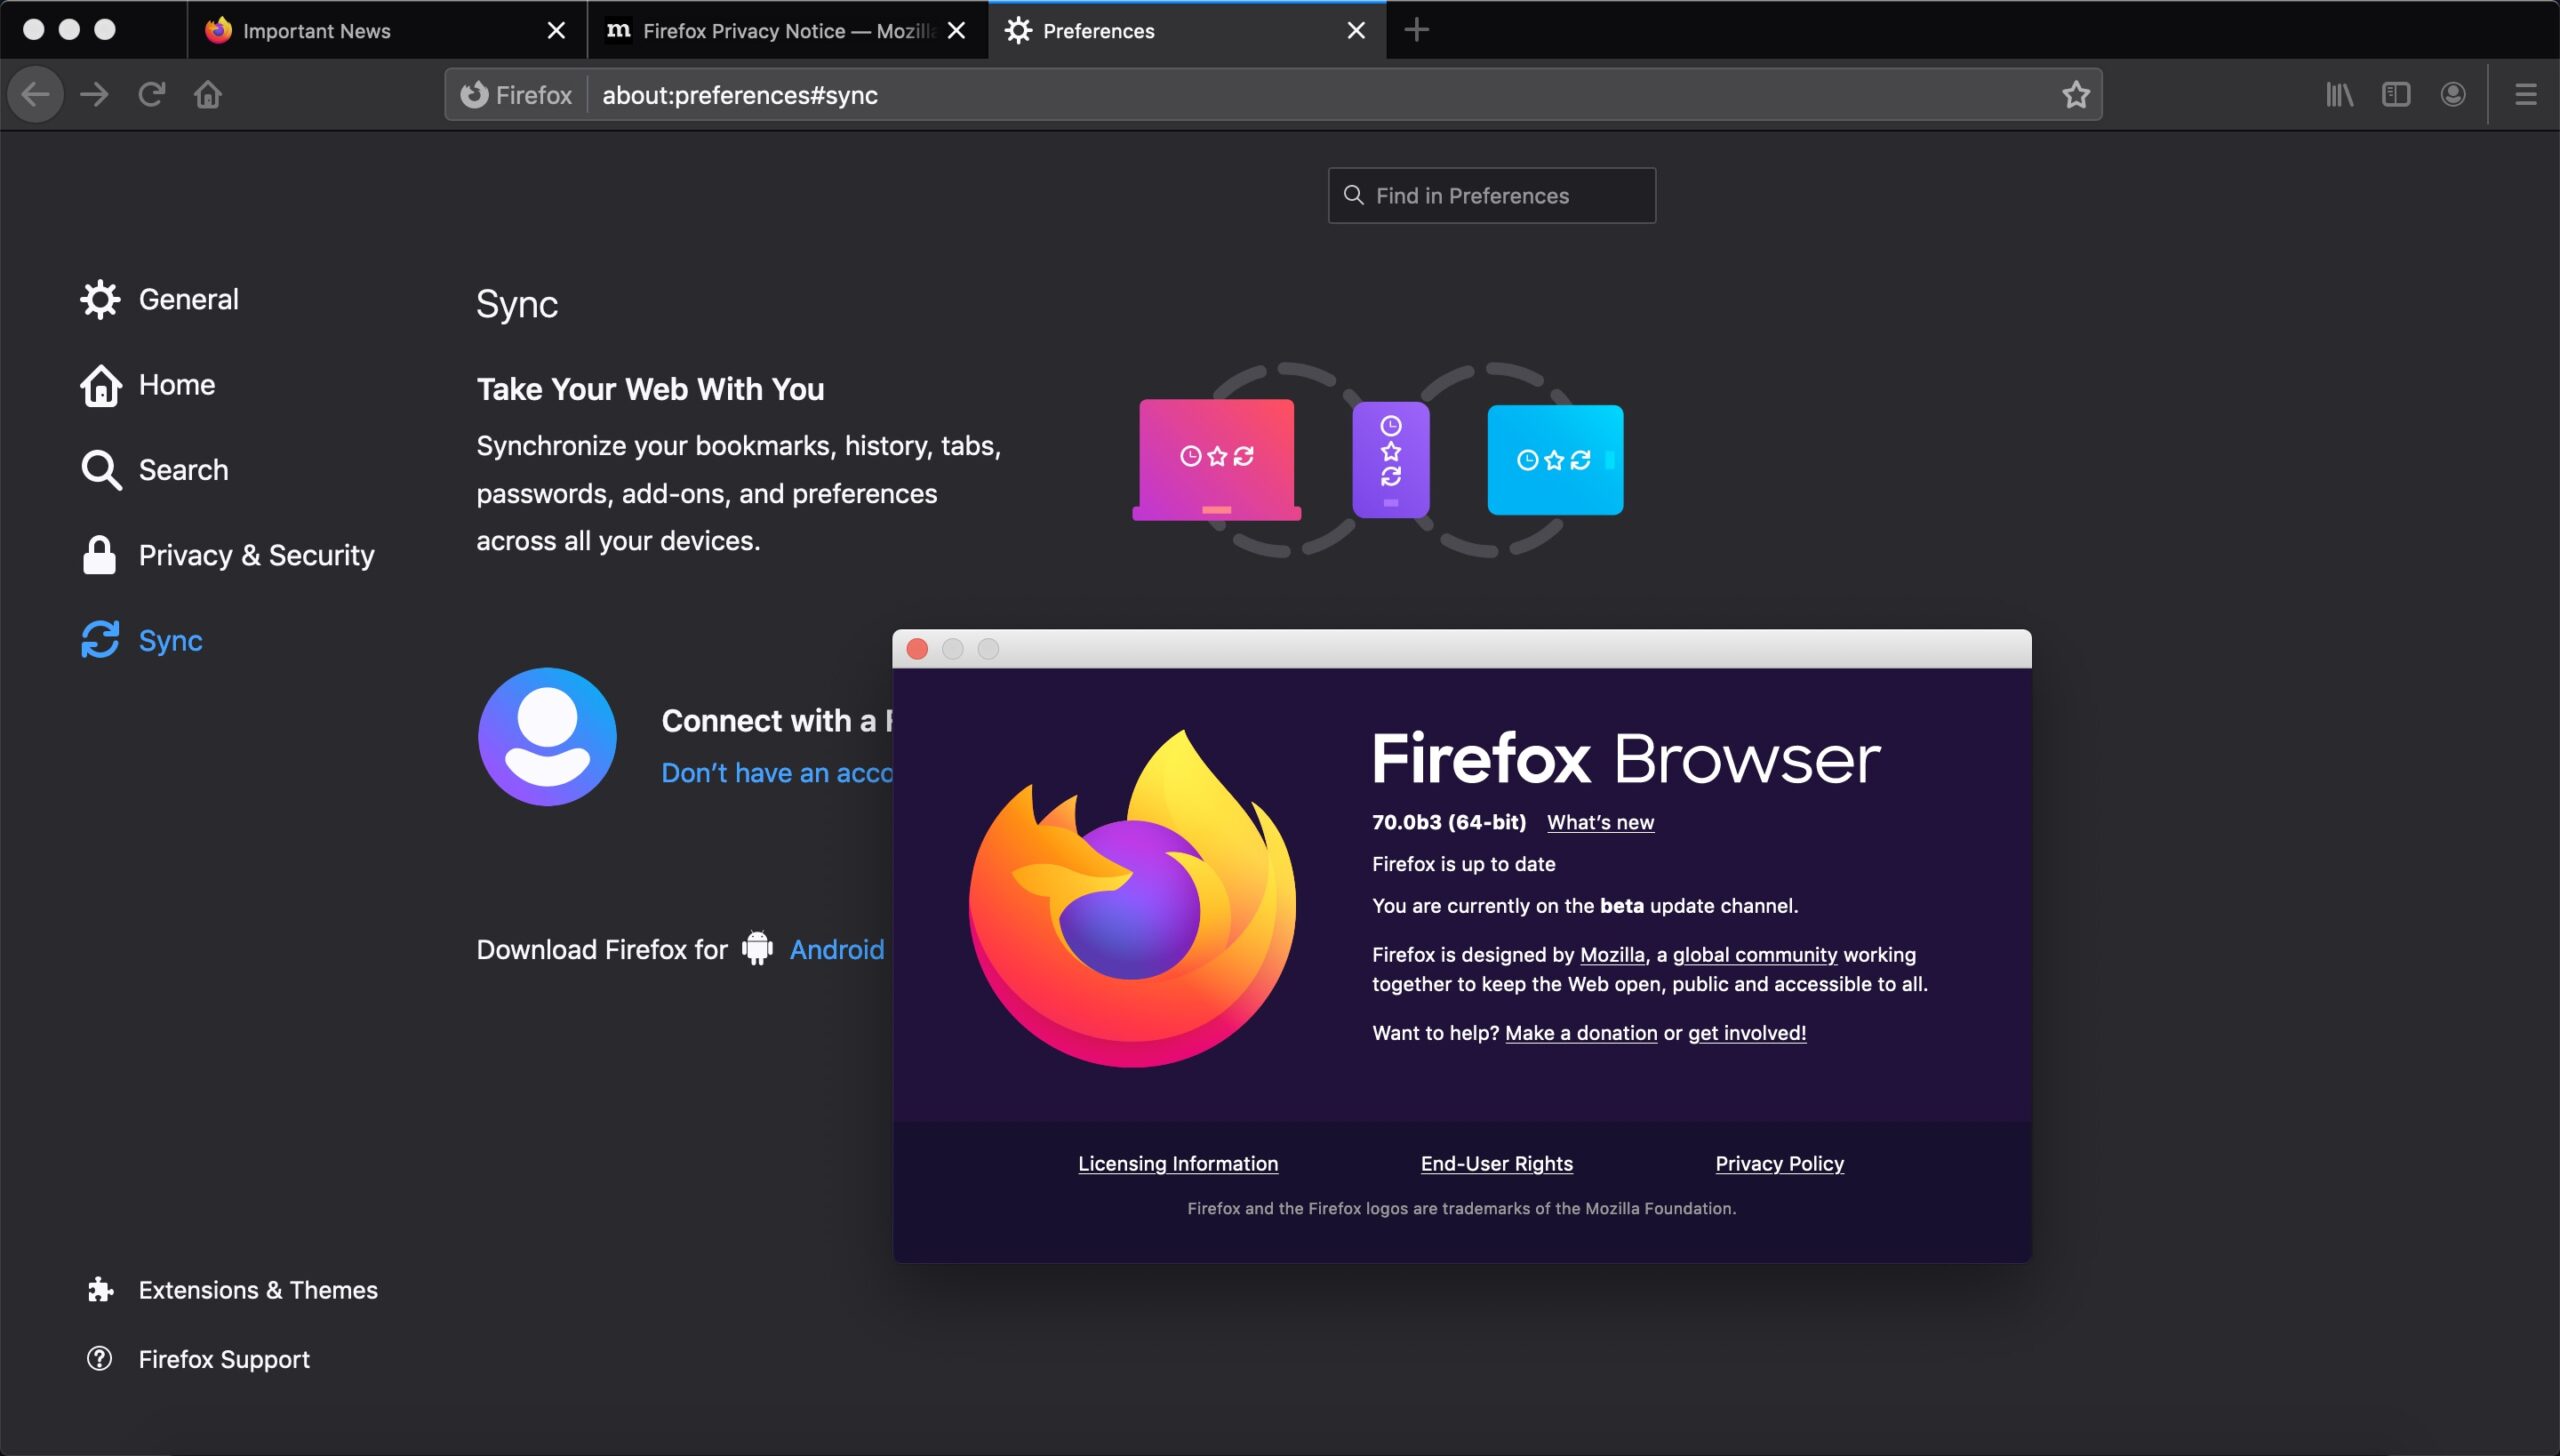Close the Important News tab
Image resolution: width=2560 pixels, height=1456 pixels.
556,31
